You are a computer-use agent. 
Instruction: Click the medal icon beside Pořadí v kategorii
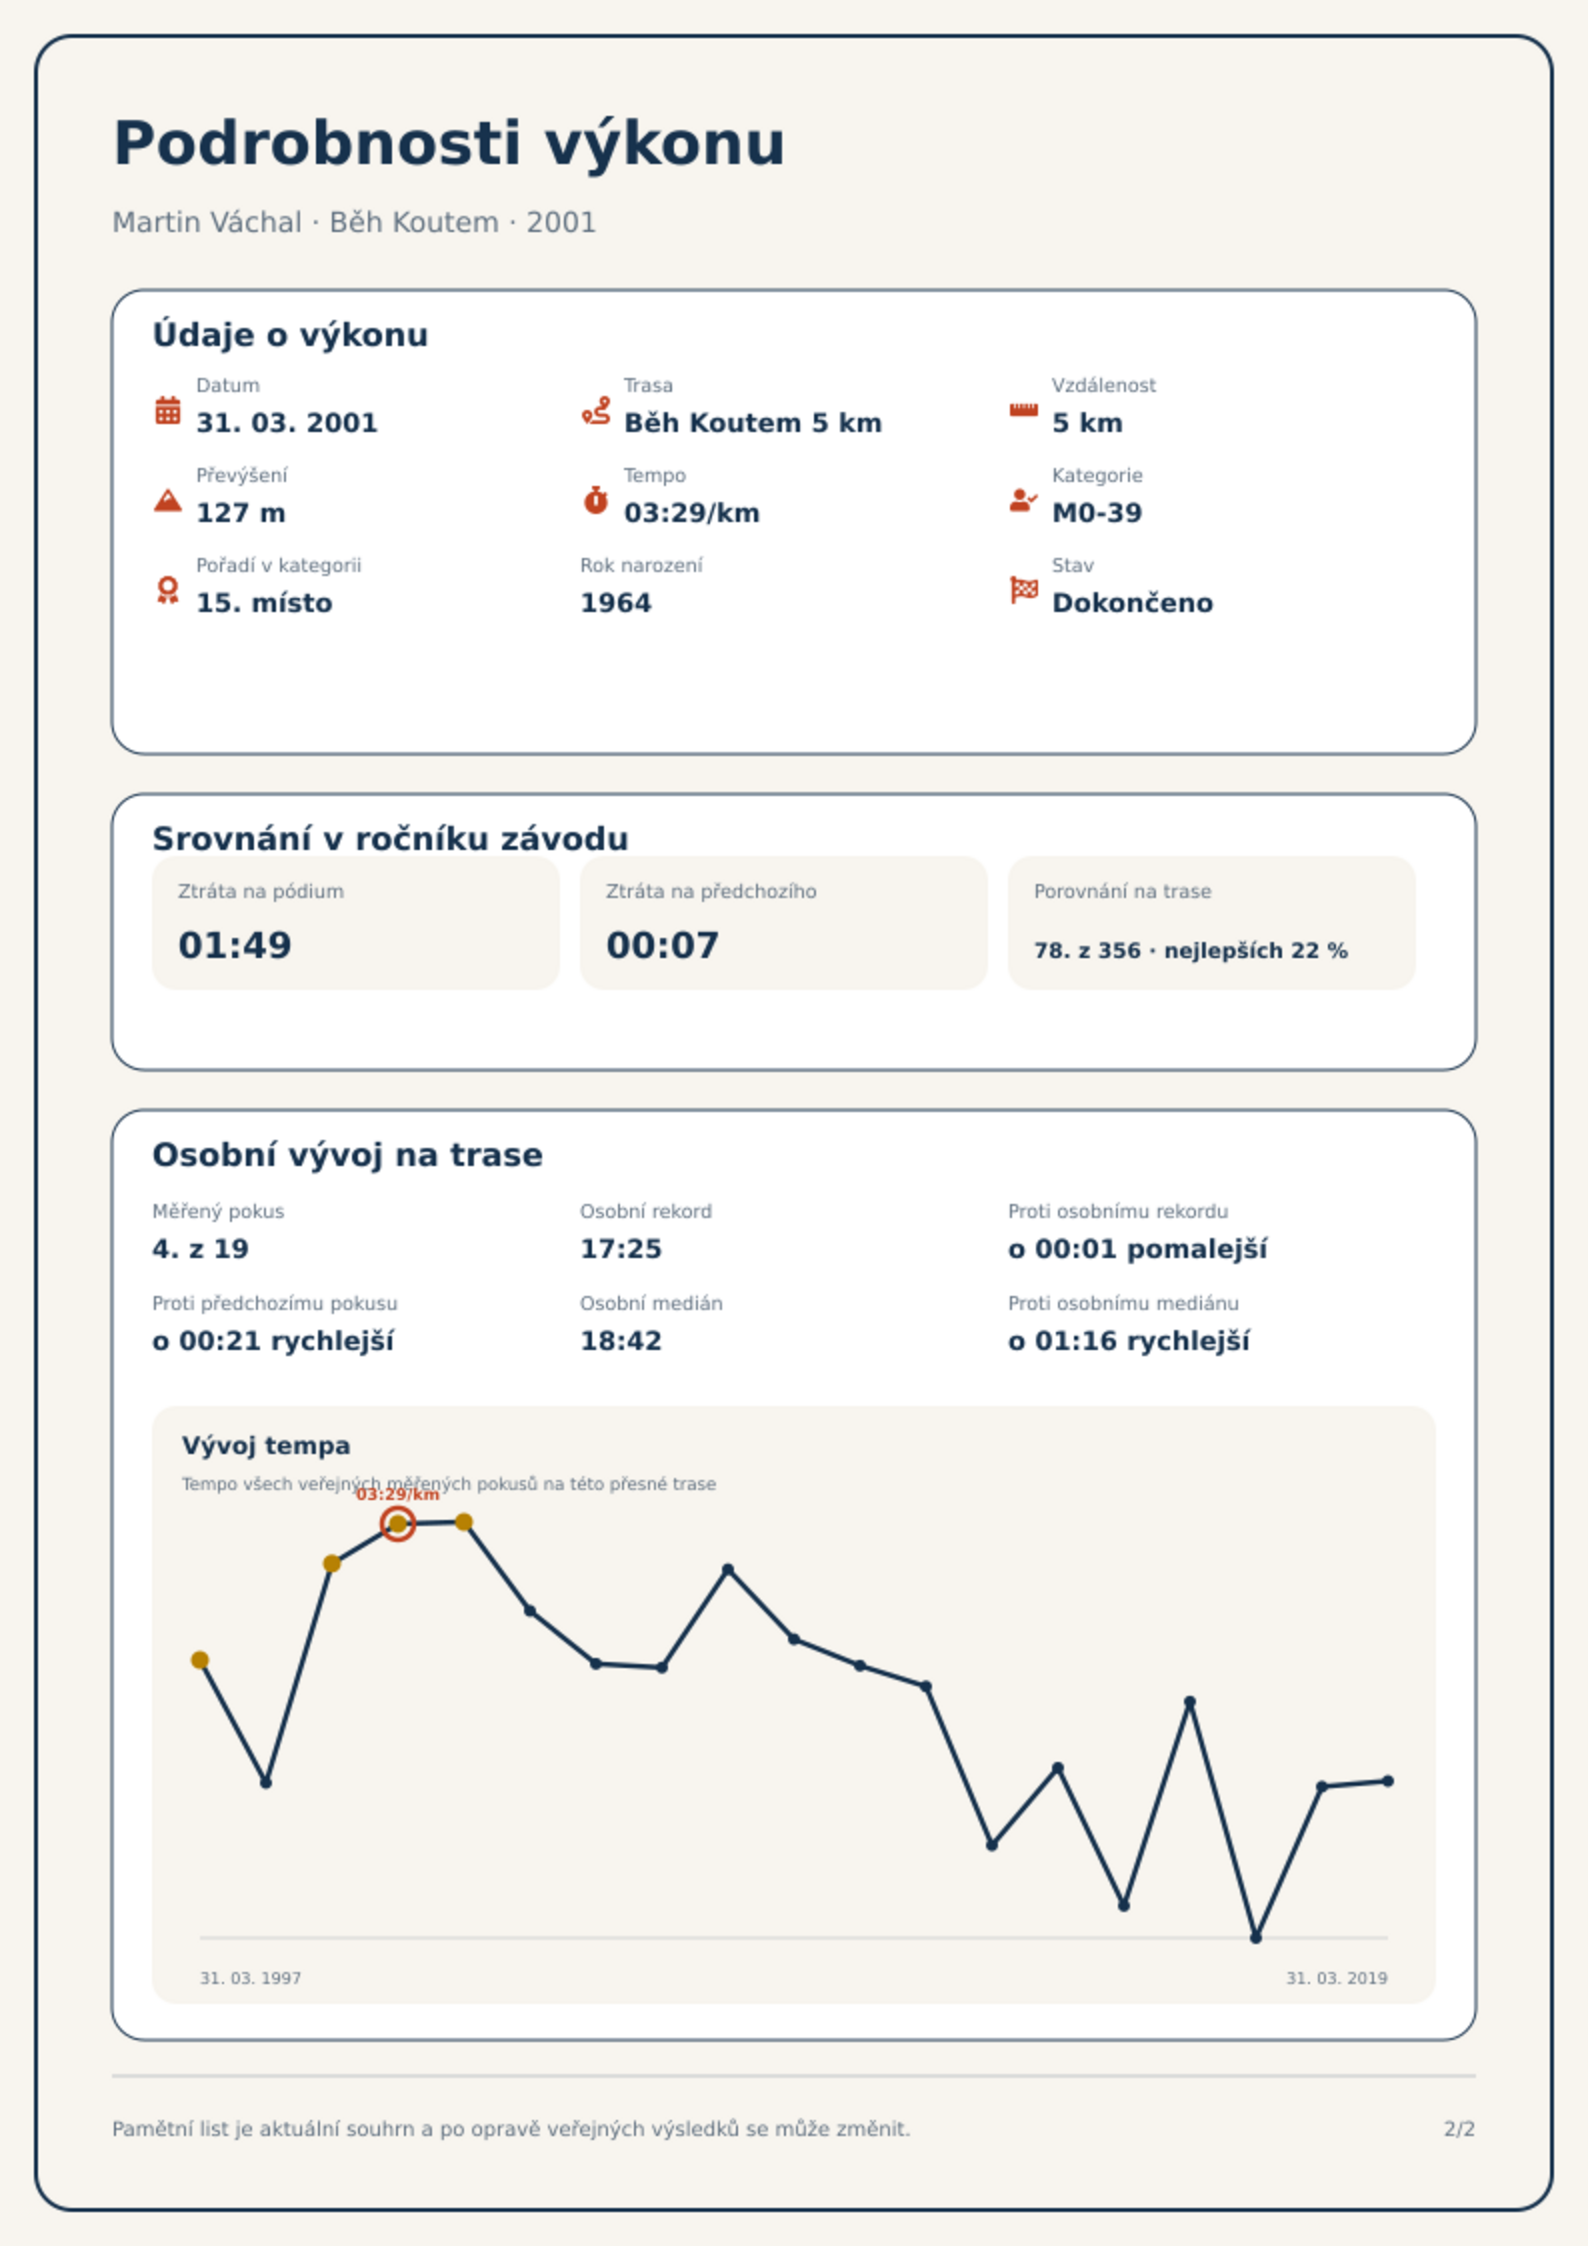pos(168,590)
